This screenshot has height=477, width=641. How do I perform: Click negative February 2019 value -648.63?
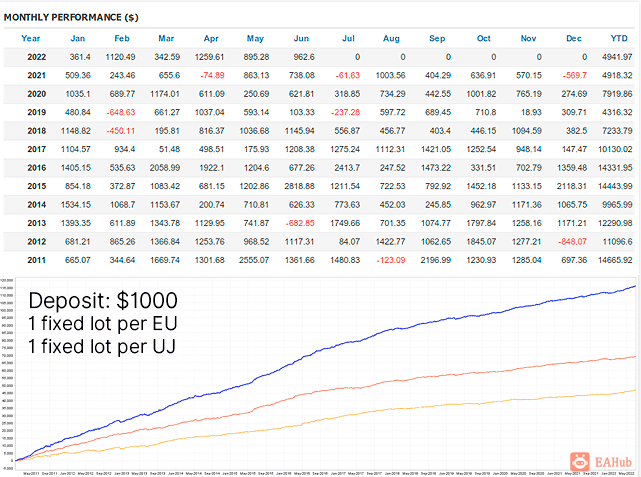tap(121, 112)
